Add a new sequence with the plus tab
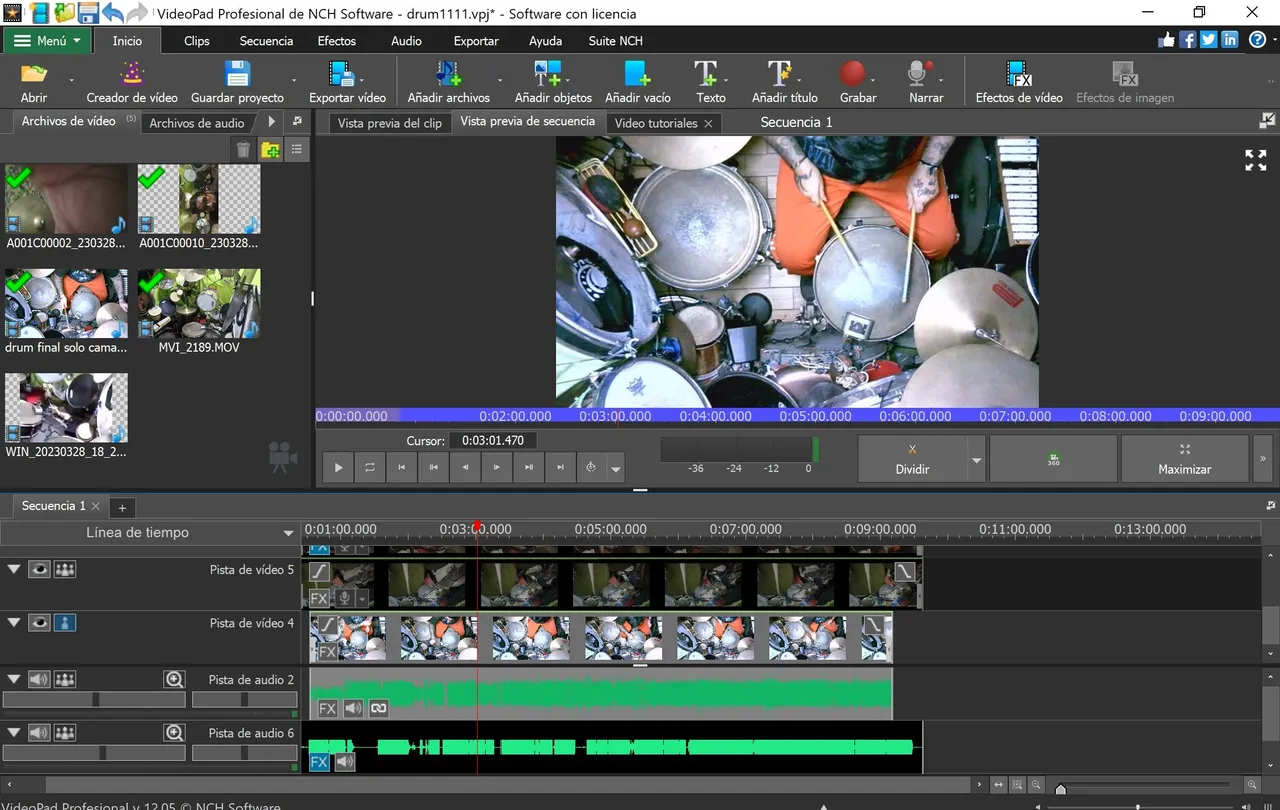Image resolution: width=1280 pixels, height=810 pixels. coord(122,508)
